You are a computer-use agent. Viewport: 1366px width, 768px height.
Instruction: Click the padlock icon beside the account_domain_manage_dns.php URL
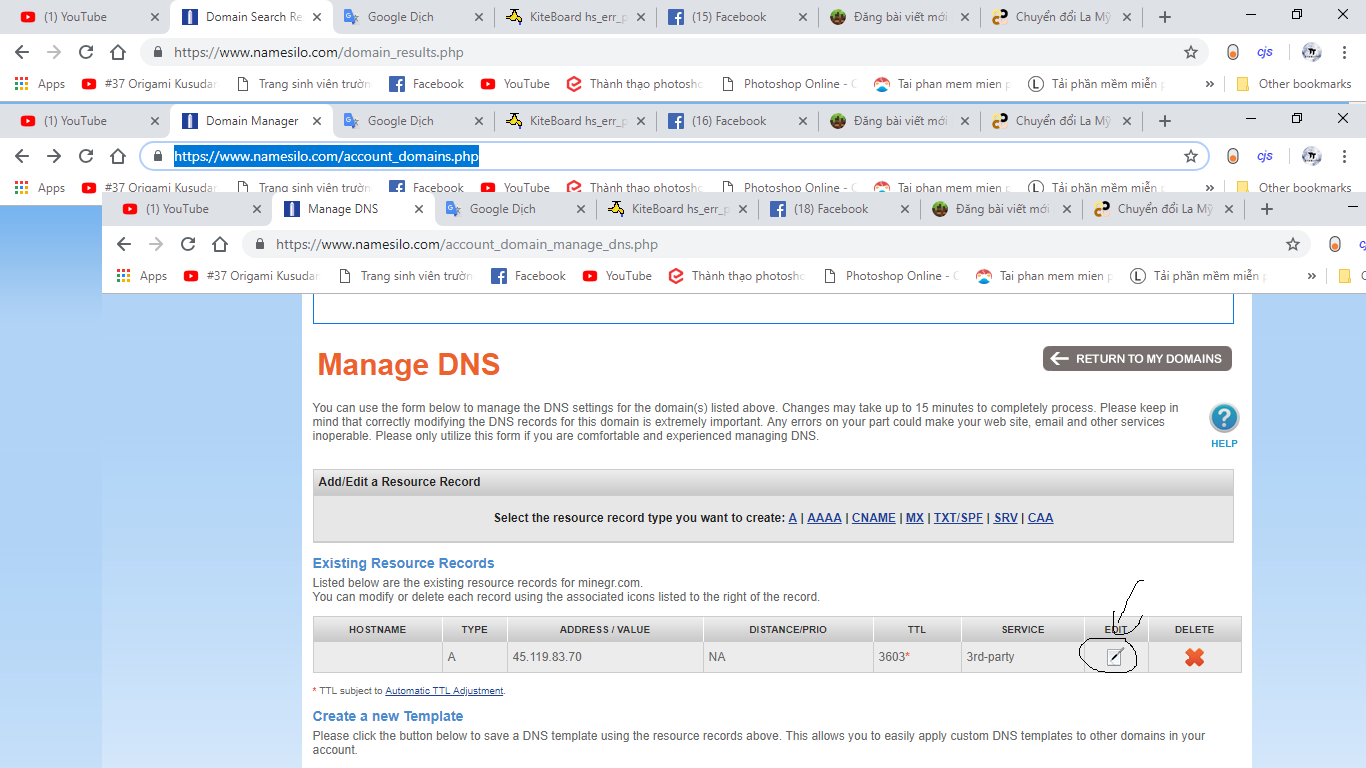(260, 244)
